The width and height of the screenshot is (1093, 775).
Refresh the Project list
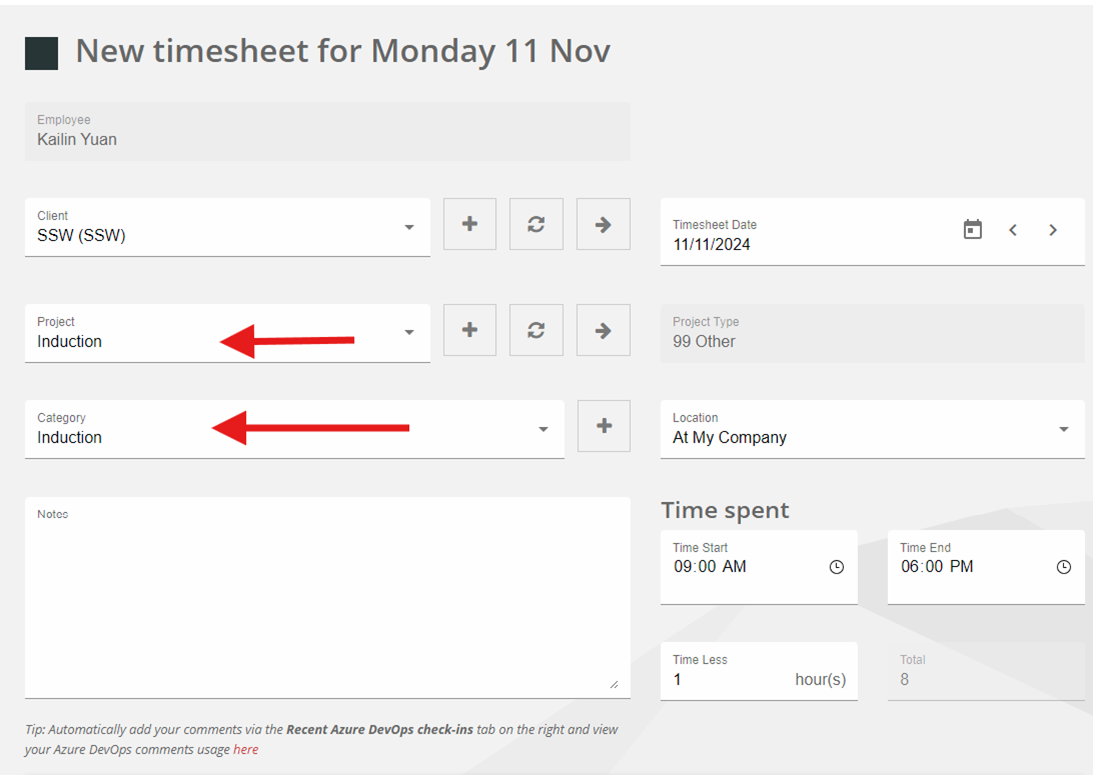pos(536,330)
